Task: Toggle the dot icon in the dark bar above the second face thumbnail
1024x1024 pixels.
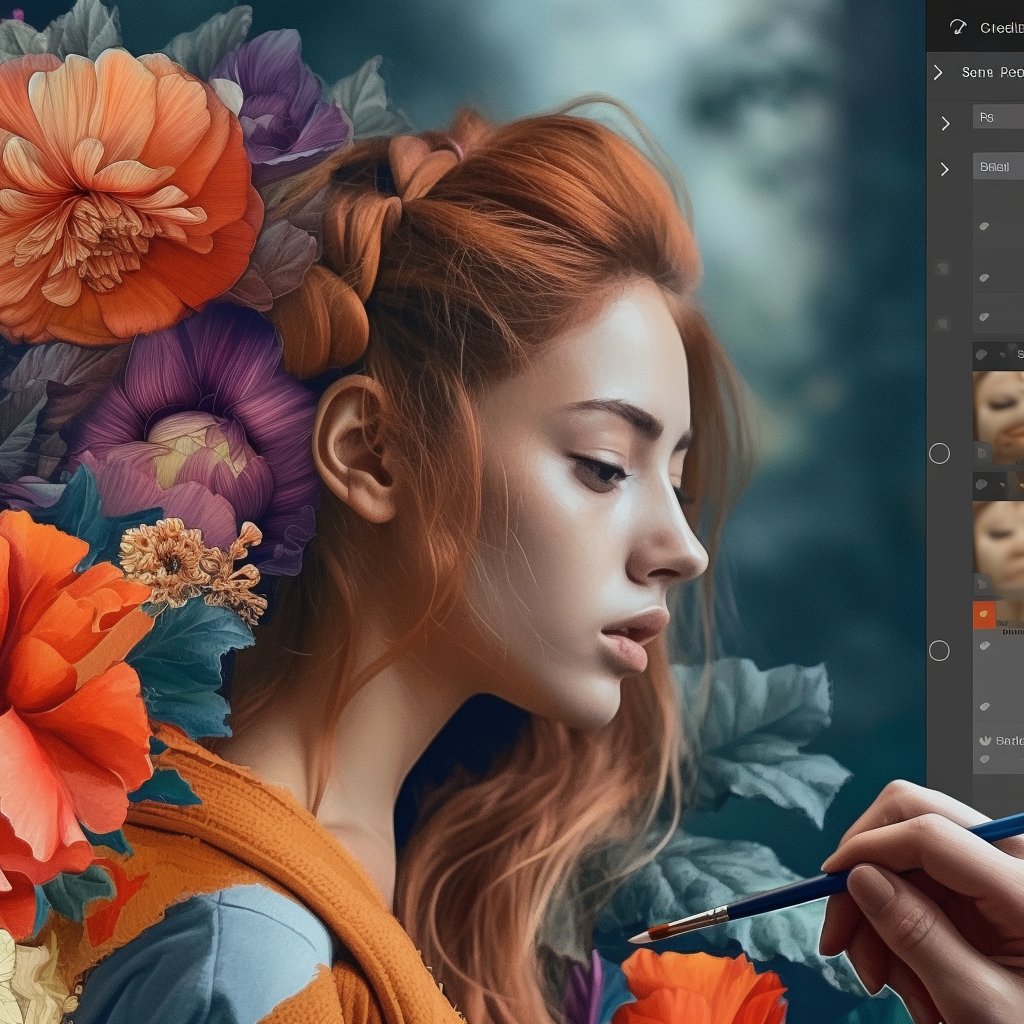Action: (x=982, y=485)
